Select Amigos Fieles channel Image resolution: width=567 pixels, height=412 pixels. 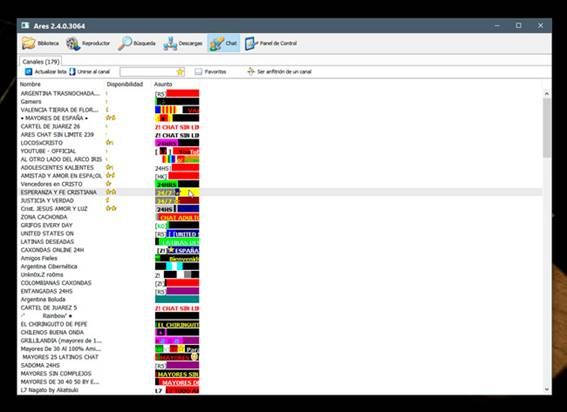[x=39, y=258]
